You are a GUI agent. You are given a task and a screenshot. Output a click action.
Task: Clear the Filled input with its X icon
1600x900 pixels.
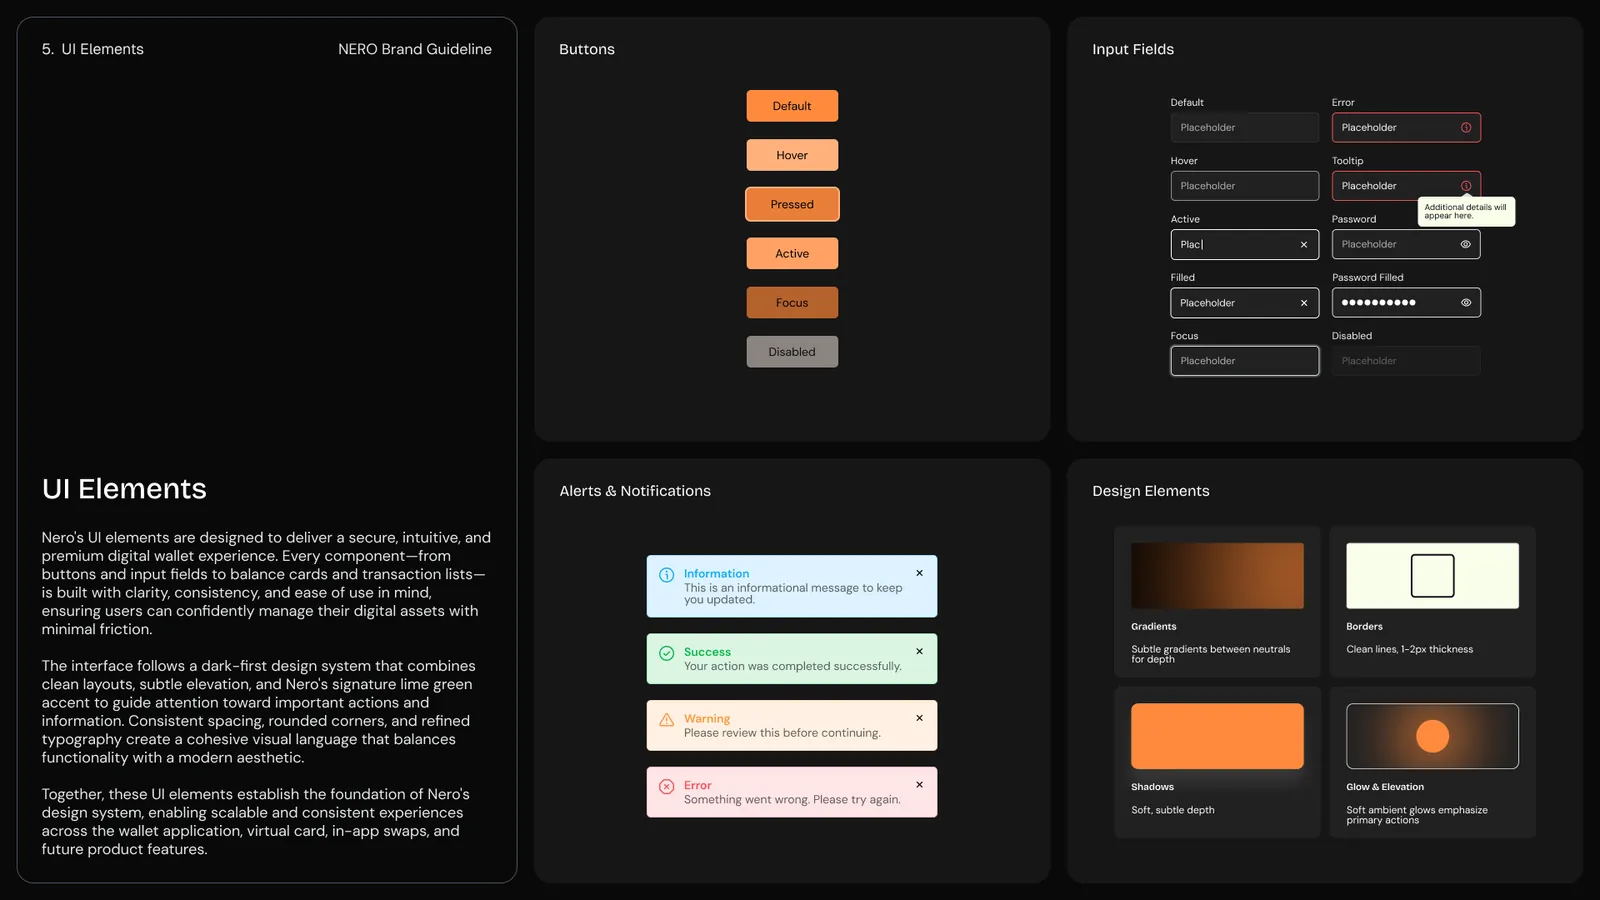[1304, 303]
